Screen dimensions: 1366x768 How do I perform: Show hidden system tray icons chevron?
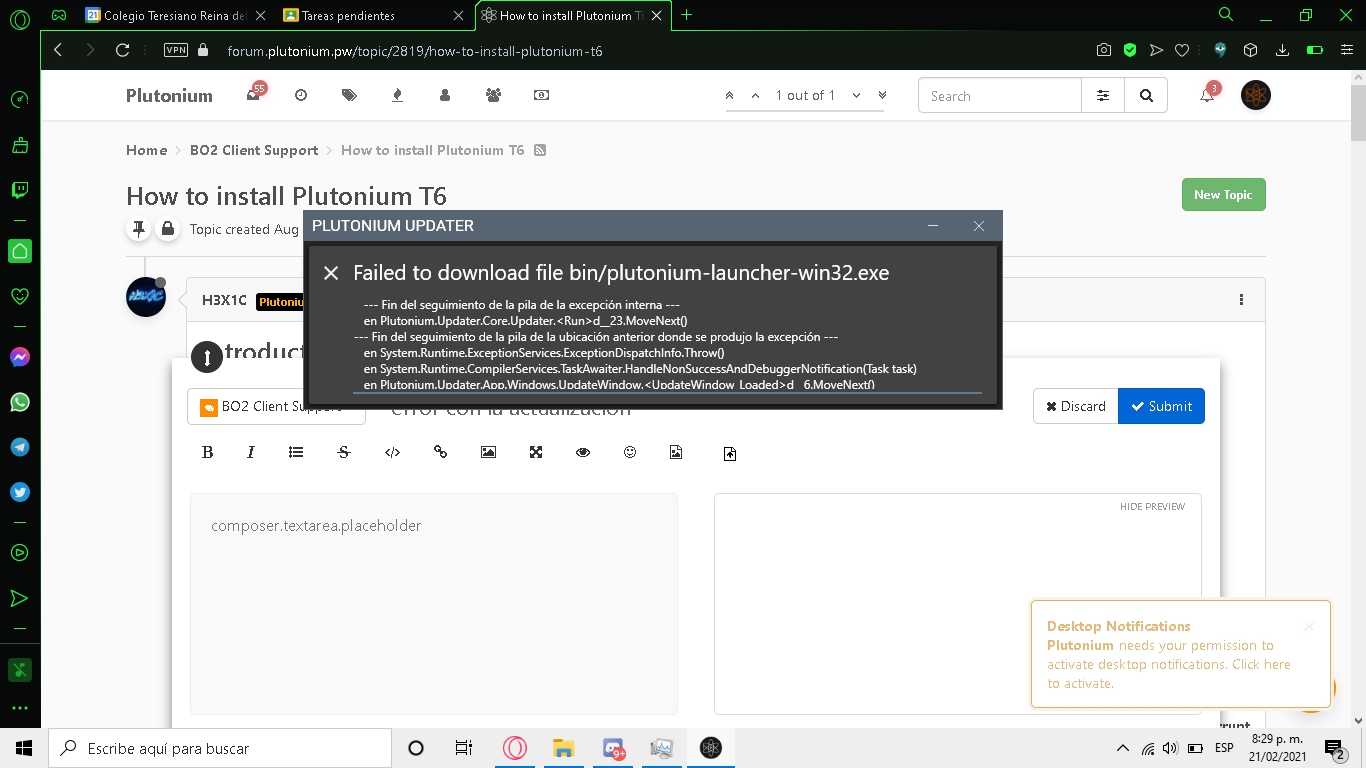tap(1123, 748)
